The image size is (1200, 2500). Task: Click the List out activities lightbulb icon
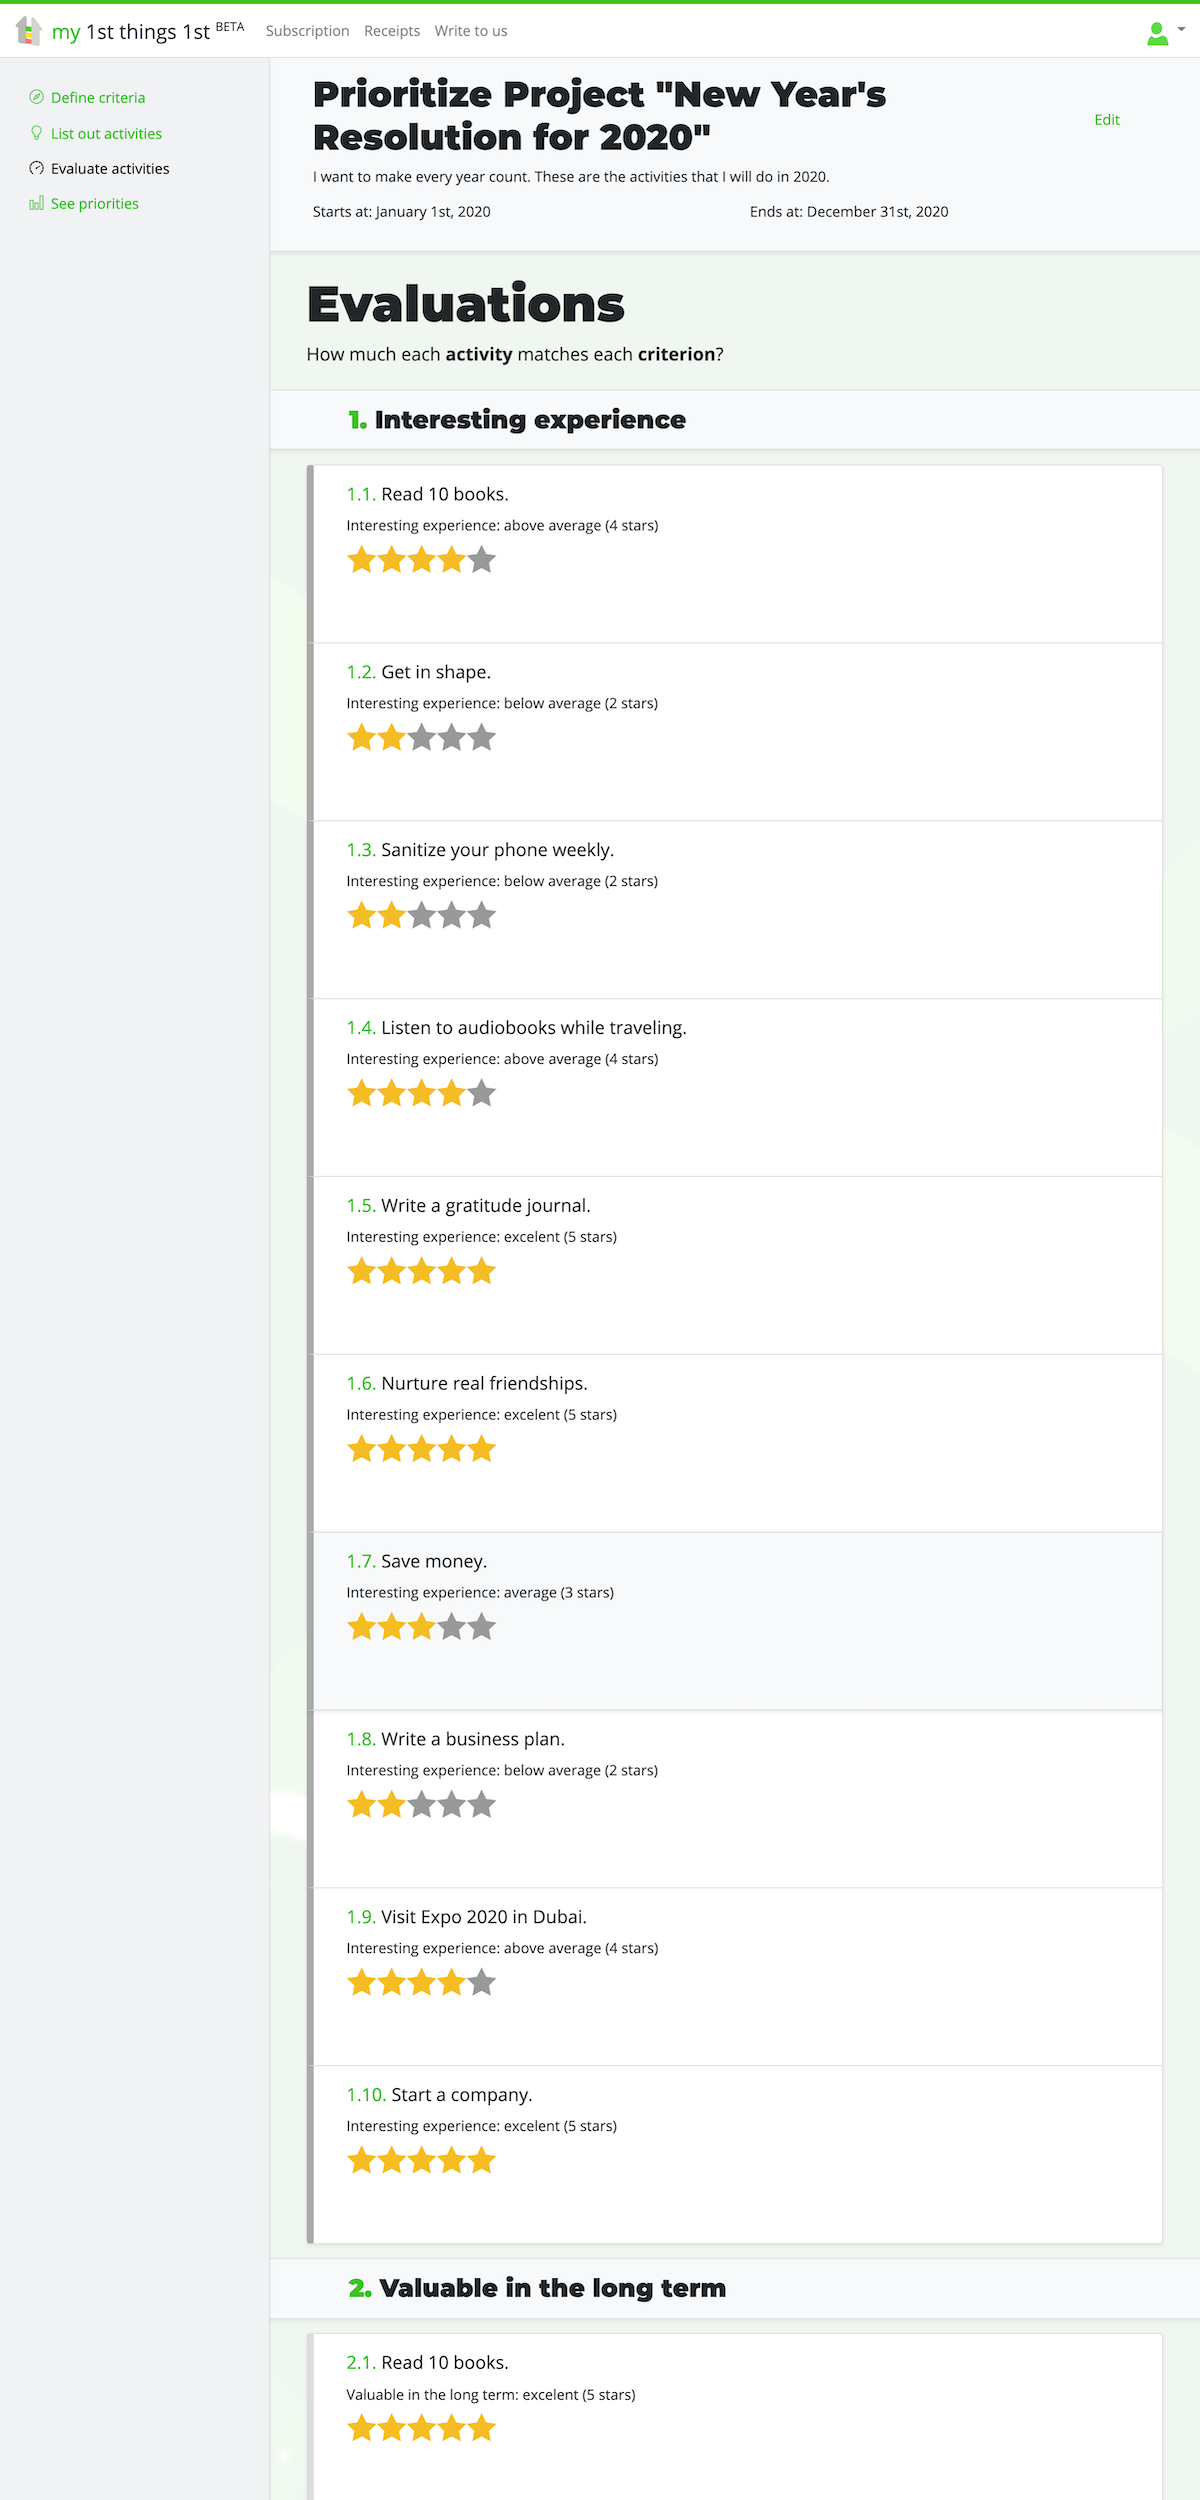pos(37,133)
